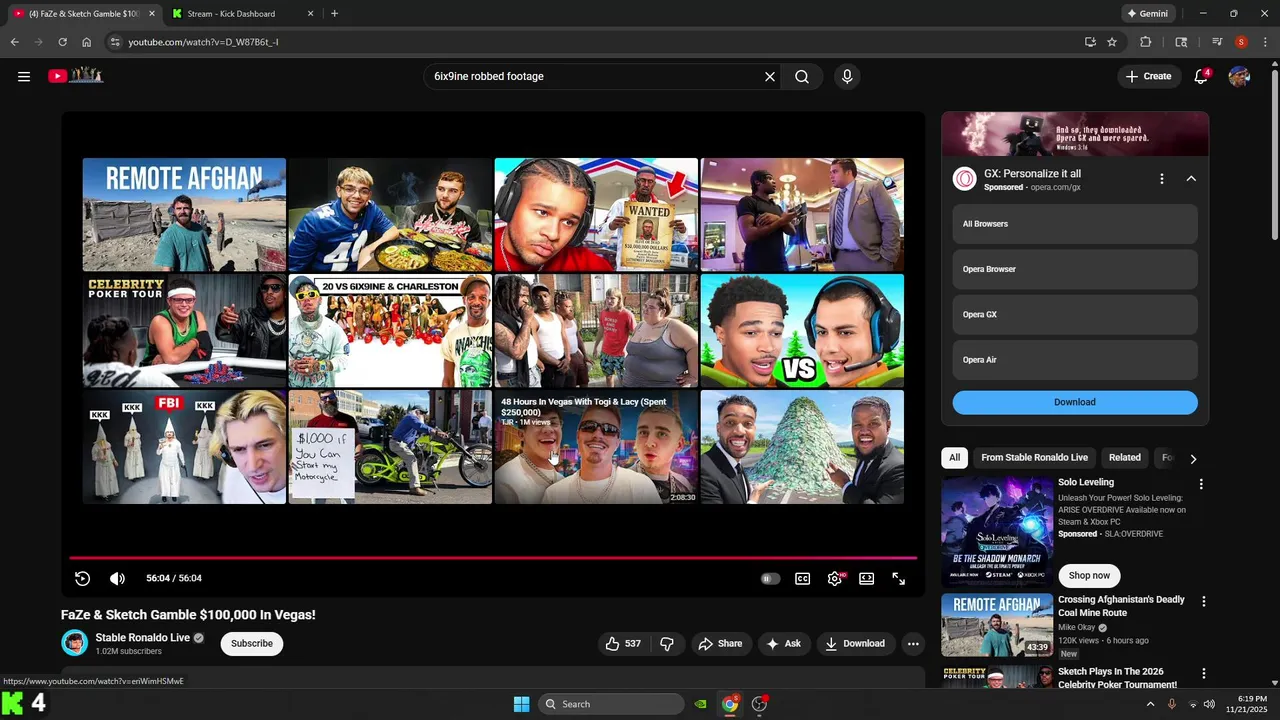The image size is (1280, 720).
Task: Click the blue Download ad button
Action: point(1075,402)
